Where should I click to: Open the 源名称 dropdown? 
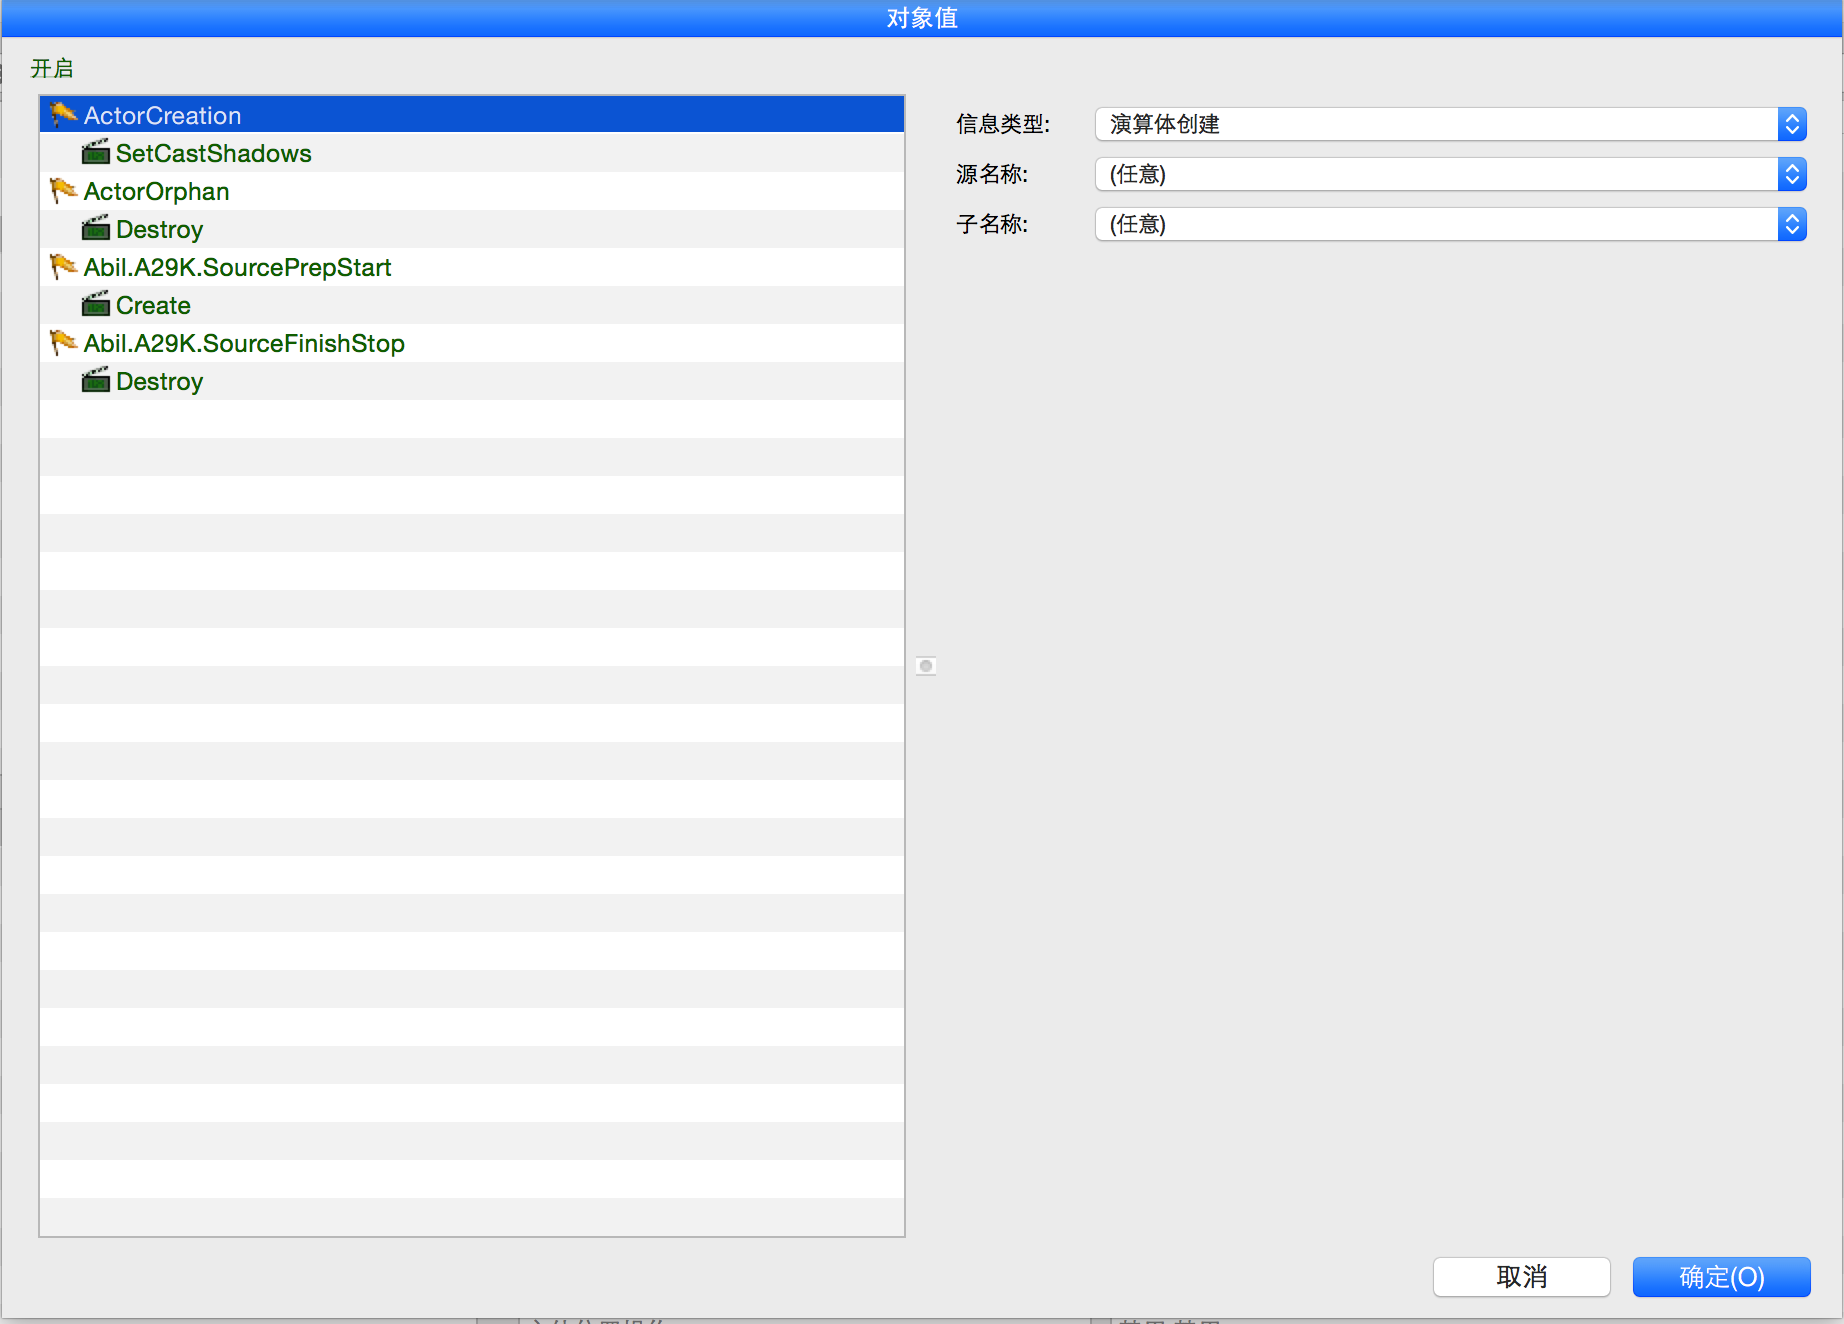[1450, 174]
